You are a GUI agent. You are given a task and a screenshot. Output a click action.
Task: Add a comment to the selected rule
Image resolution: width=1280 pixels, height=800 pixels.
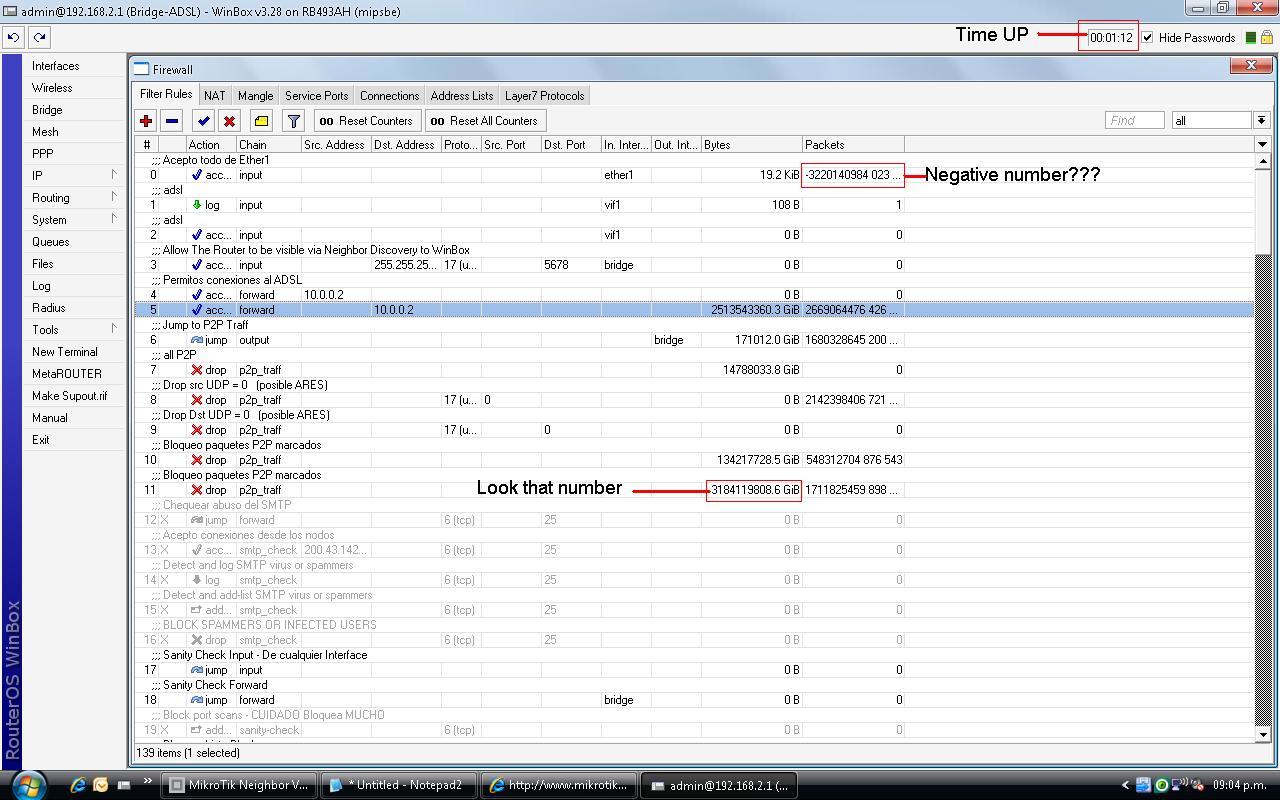point(261,120)
